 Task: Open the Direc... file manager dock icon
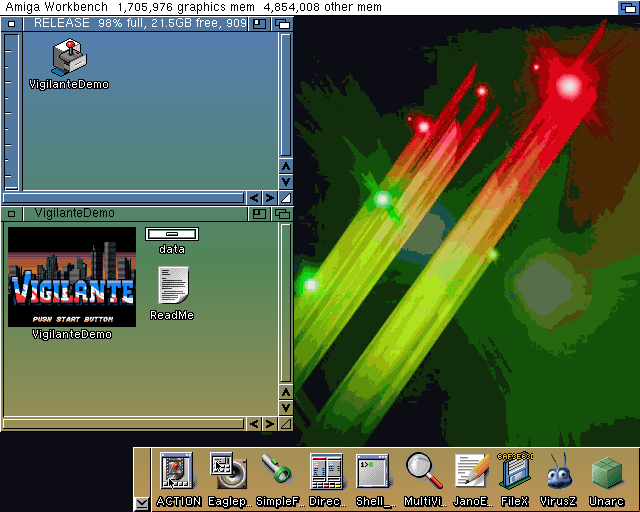click(326, 471)
